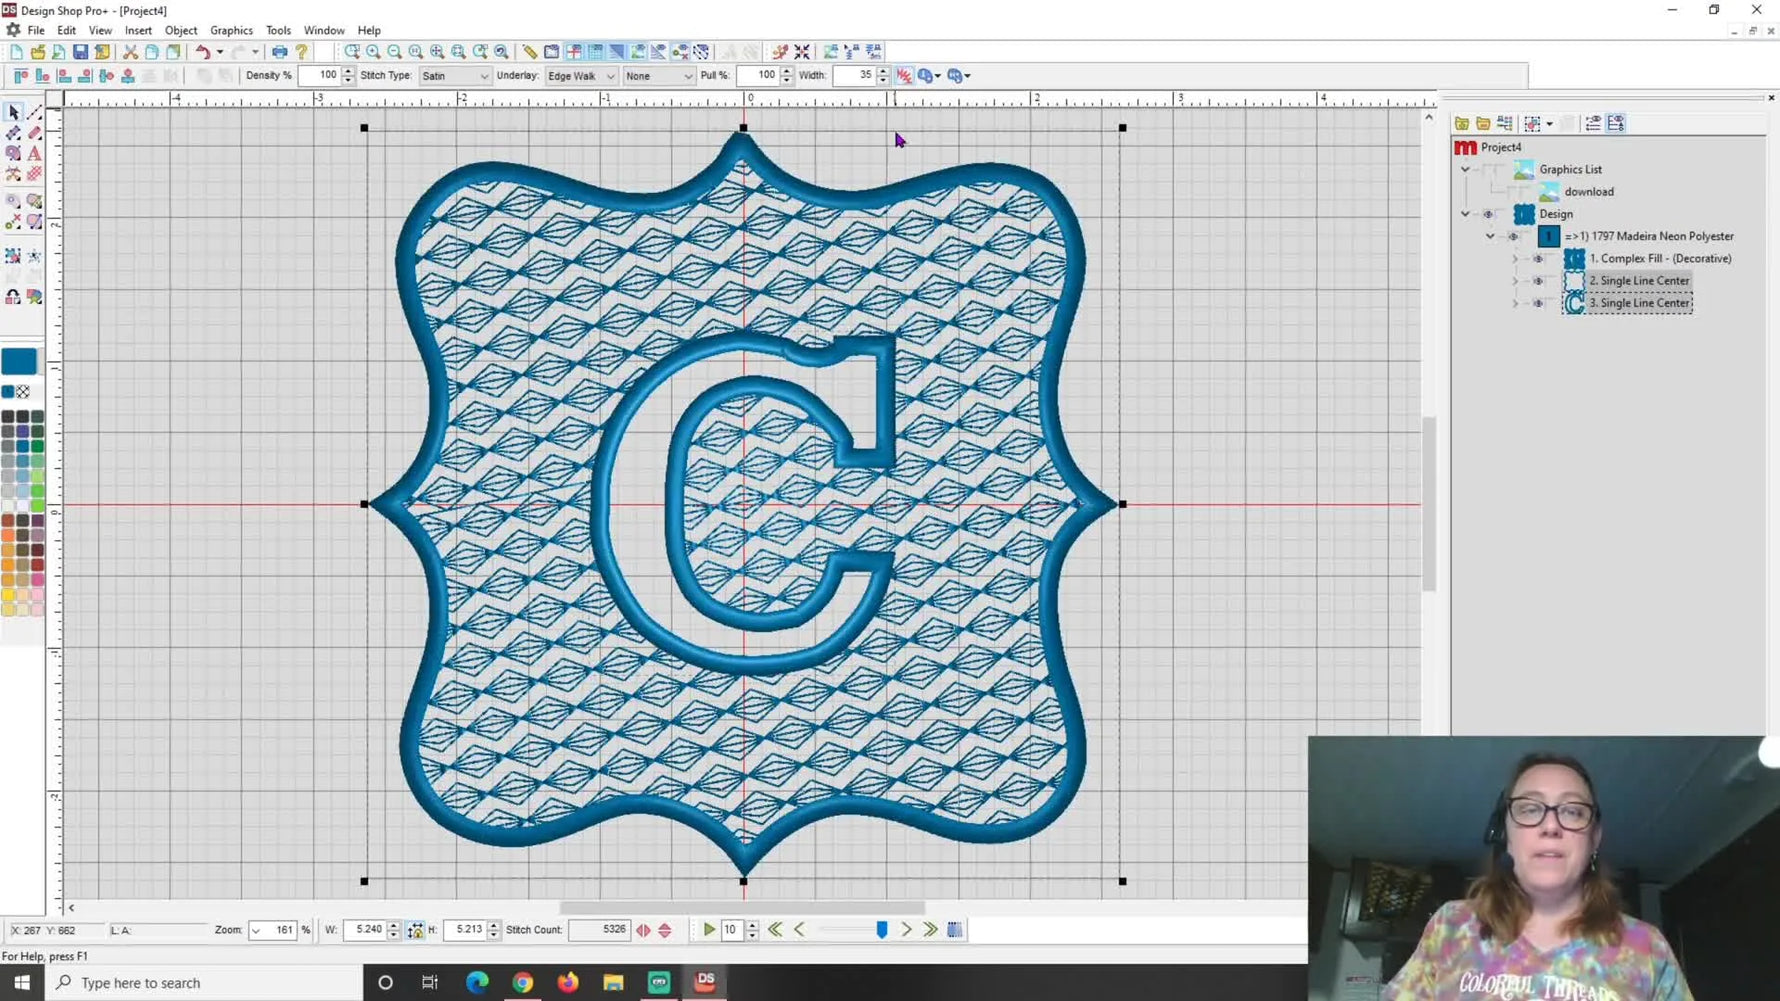
Task: Click the Measure (ruler) tool icon
Action: click(x=530, y=52)
